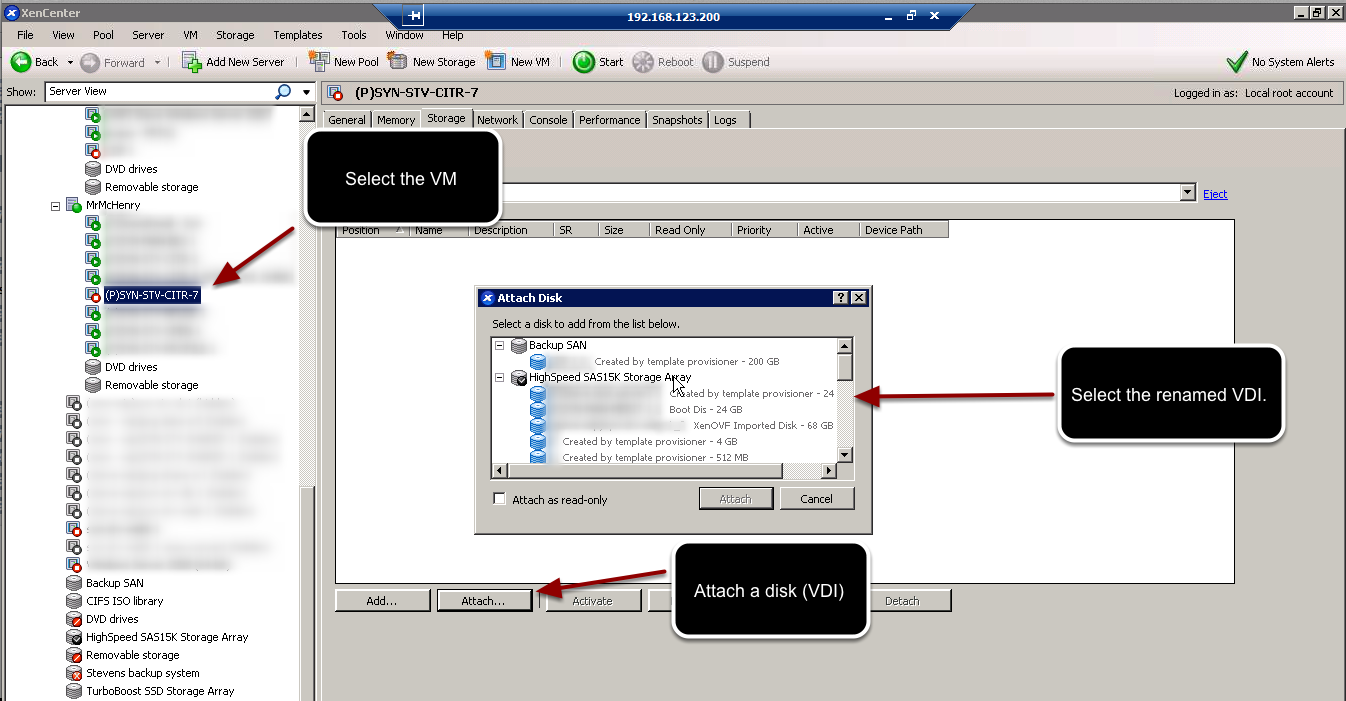
Task: Click the Activate button
Action: click(592, 601)
